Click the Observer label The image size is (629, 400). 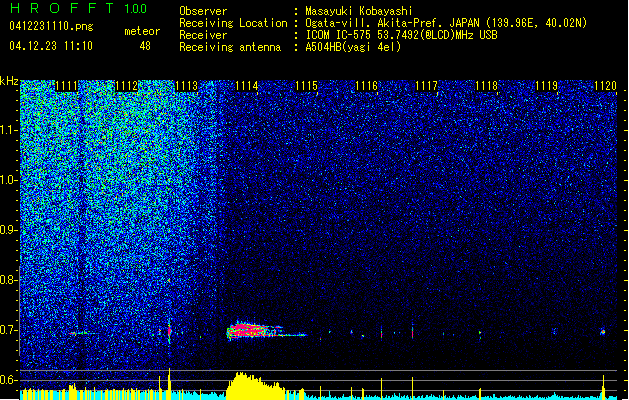pyautogui.click(x=203, y=11)
